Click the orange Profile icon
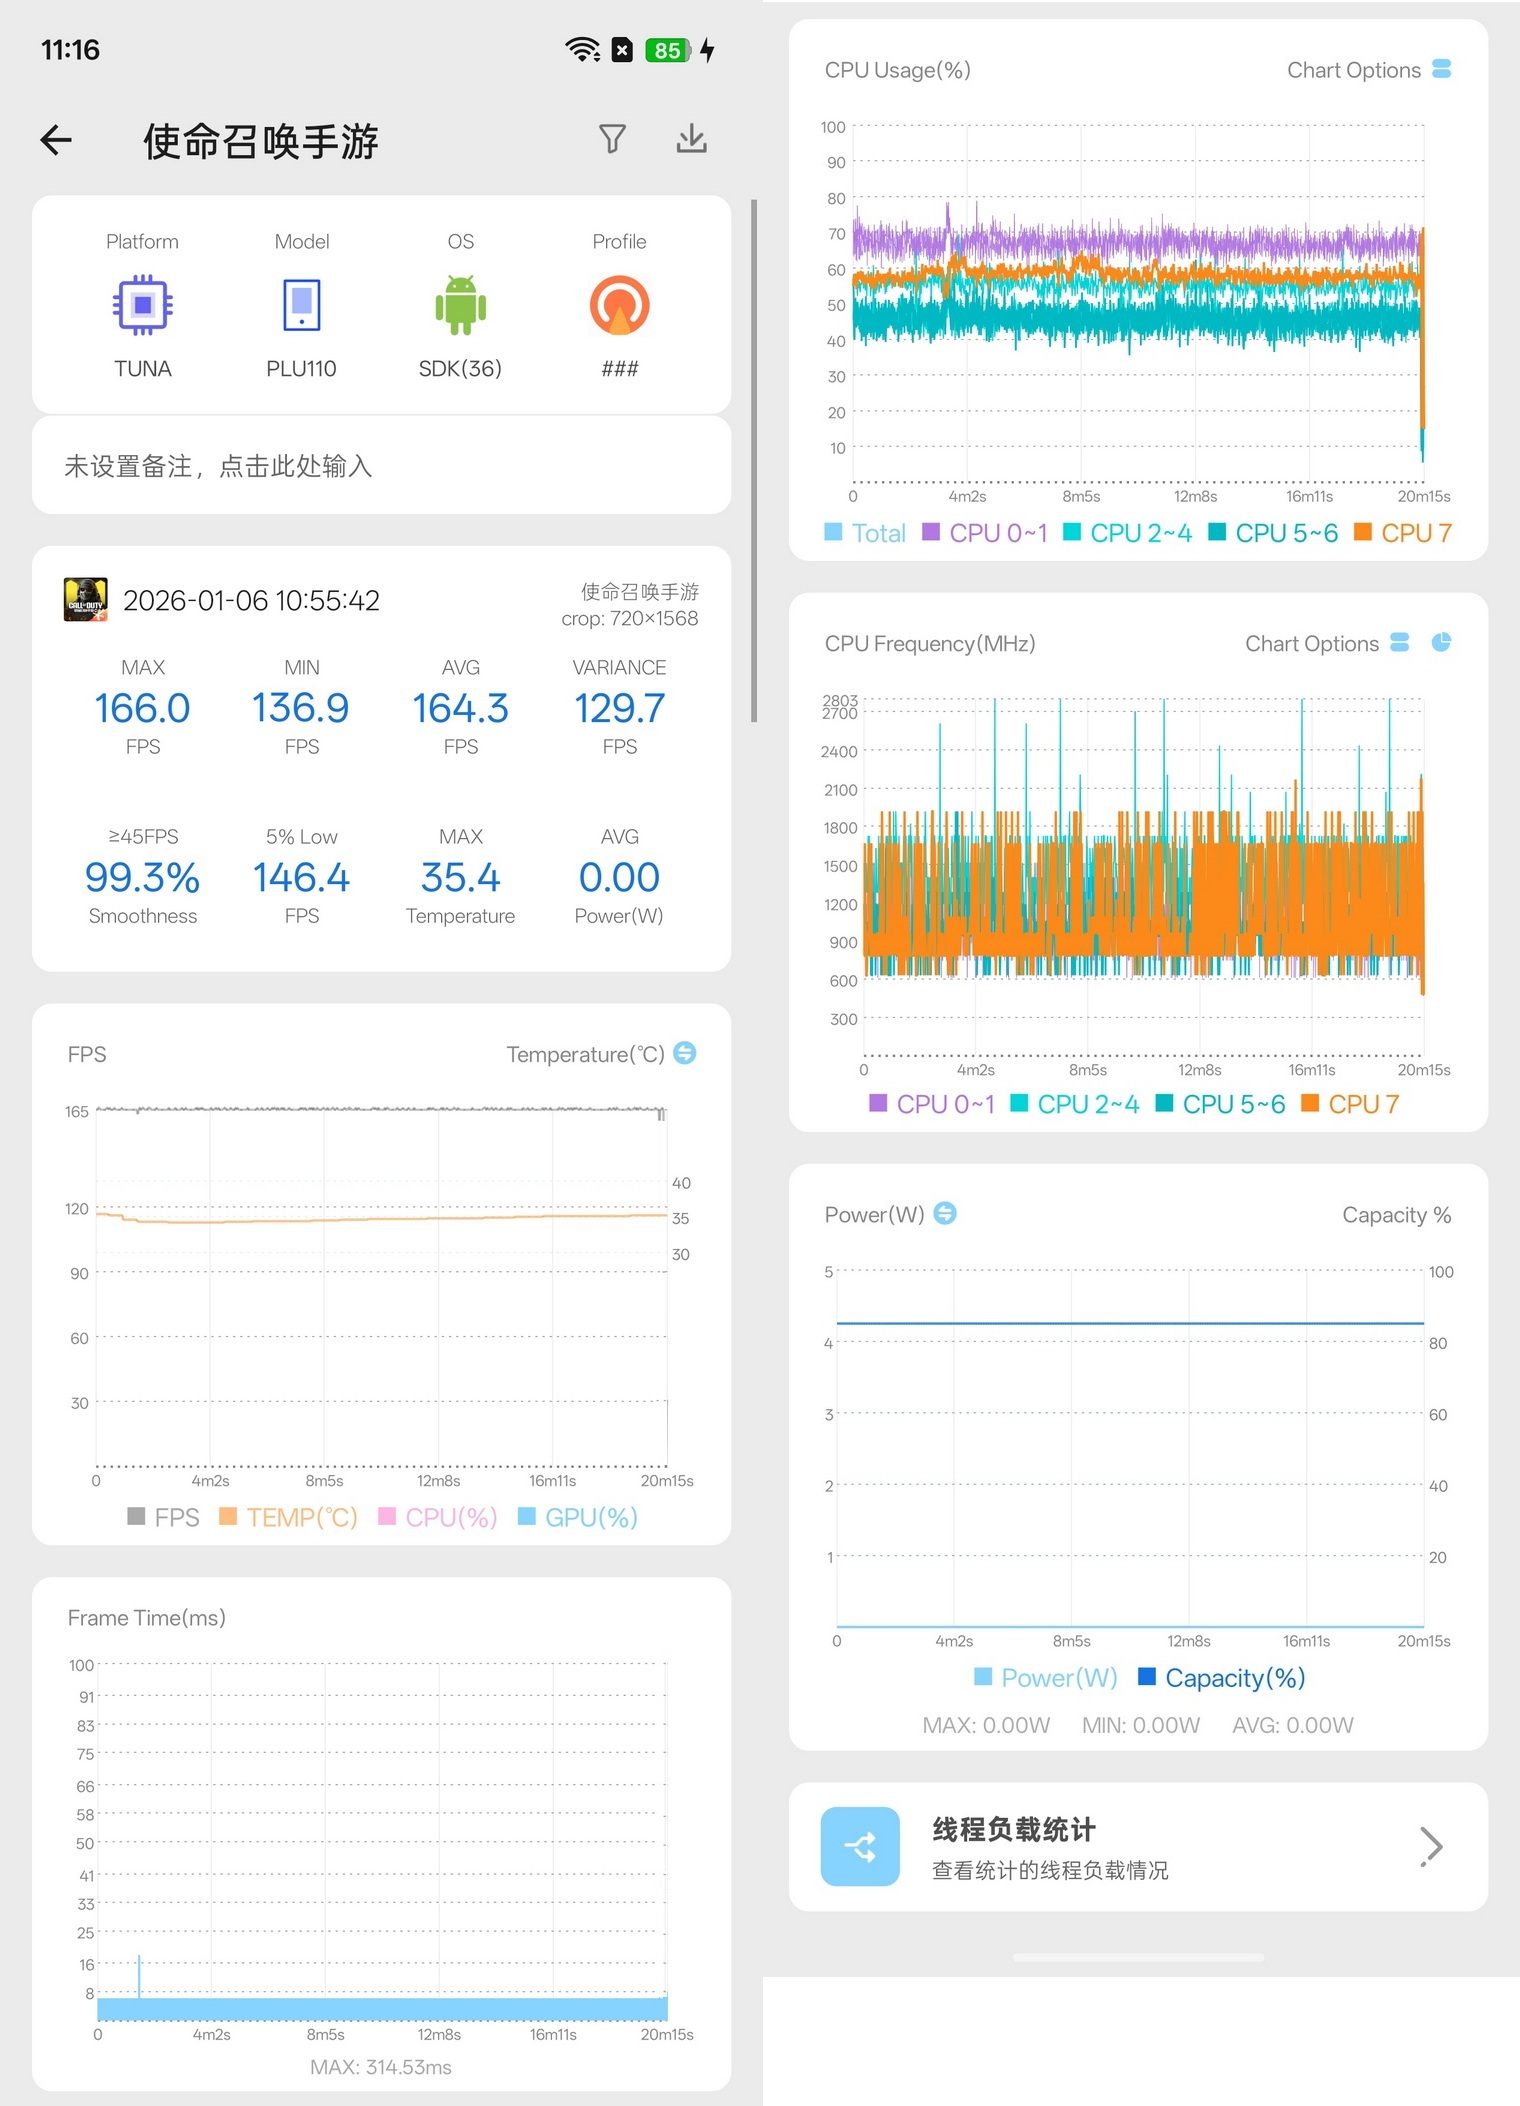This screenshot has height=2106, width=1520. 619,305
